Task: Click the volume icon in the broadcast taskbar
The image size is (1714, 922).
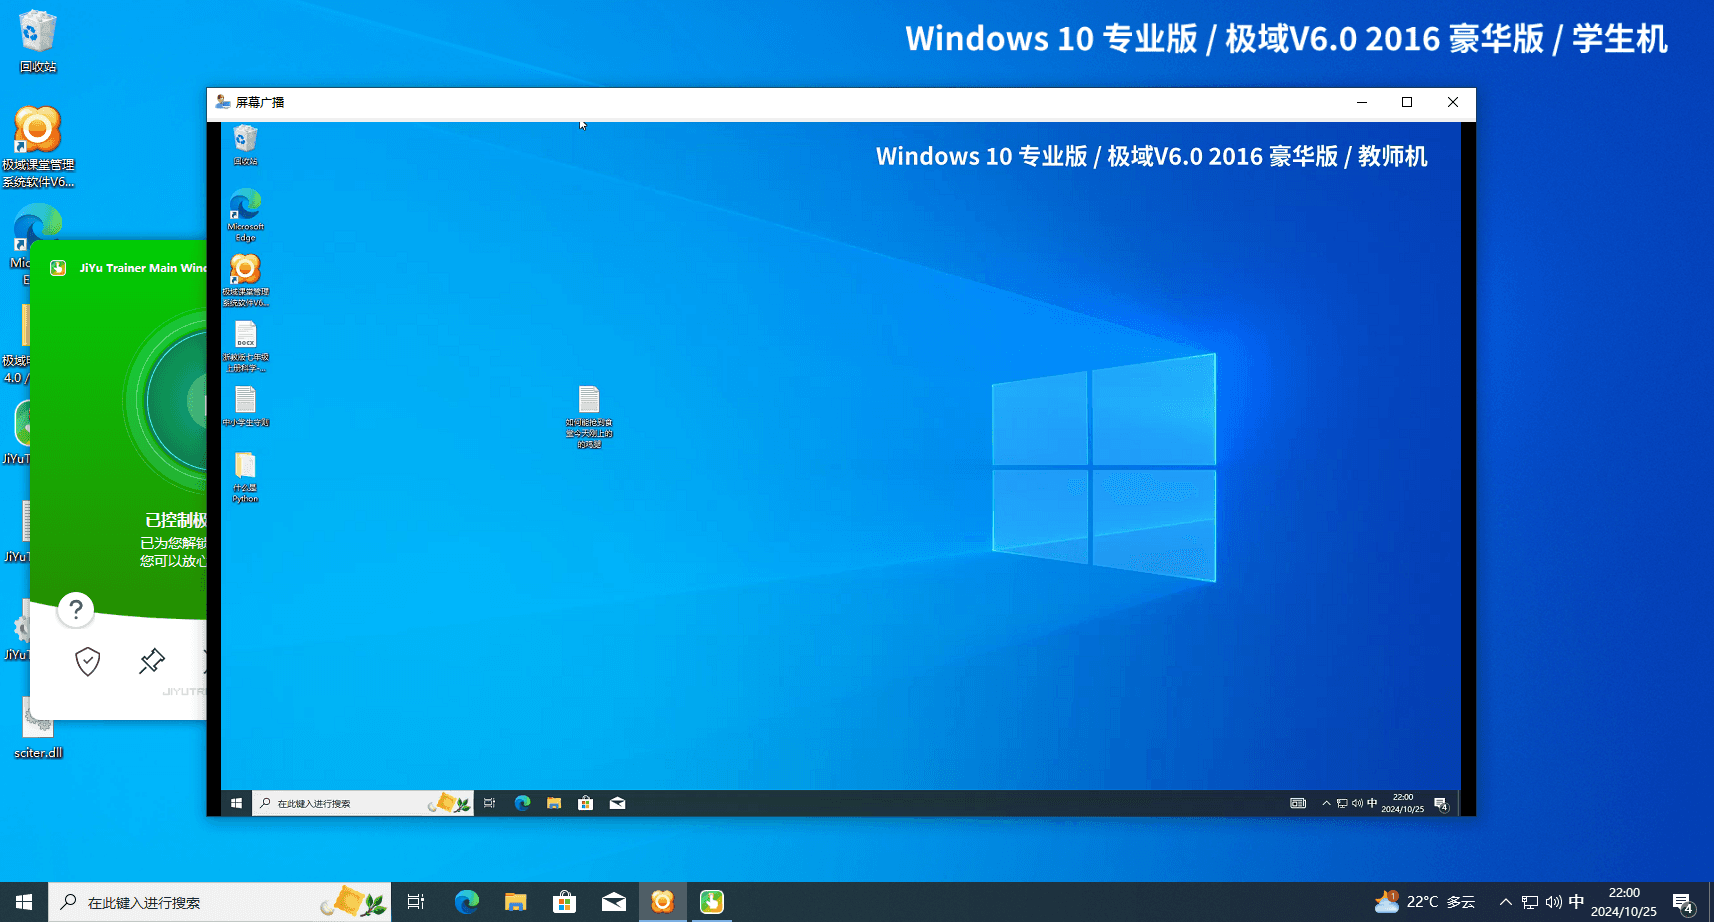Action: 1357,803
